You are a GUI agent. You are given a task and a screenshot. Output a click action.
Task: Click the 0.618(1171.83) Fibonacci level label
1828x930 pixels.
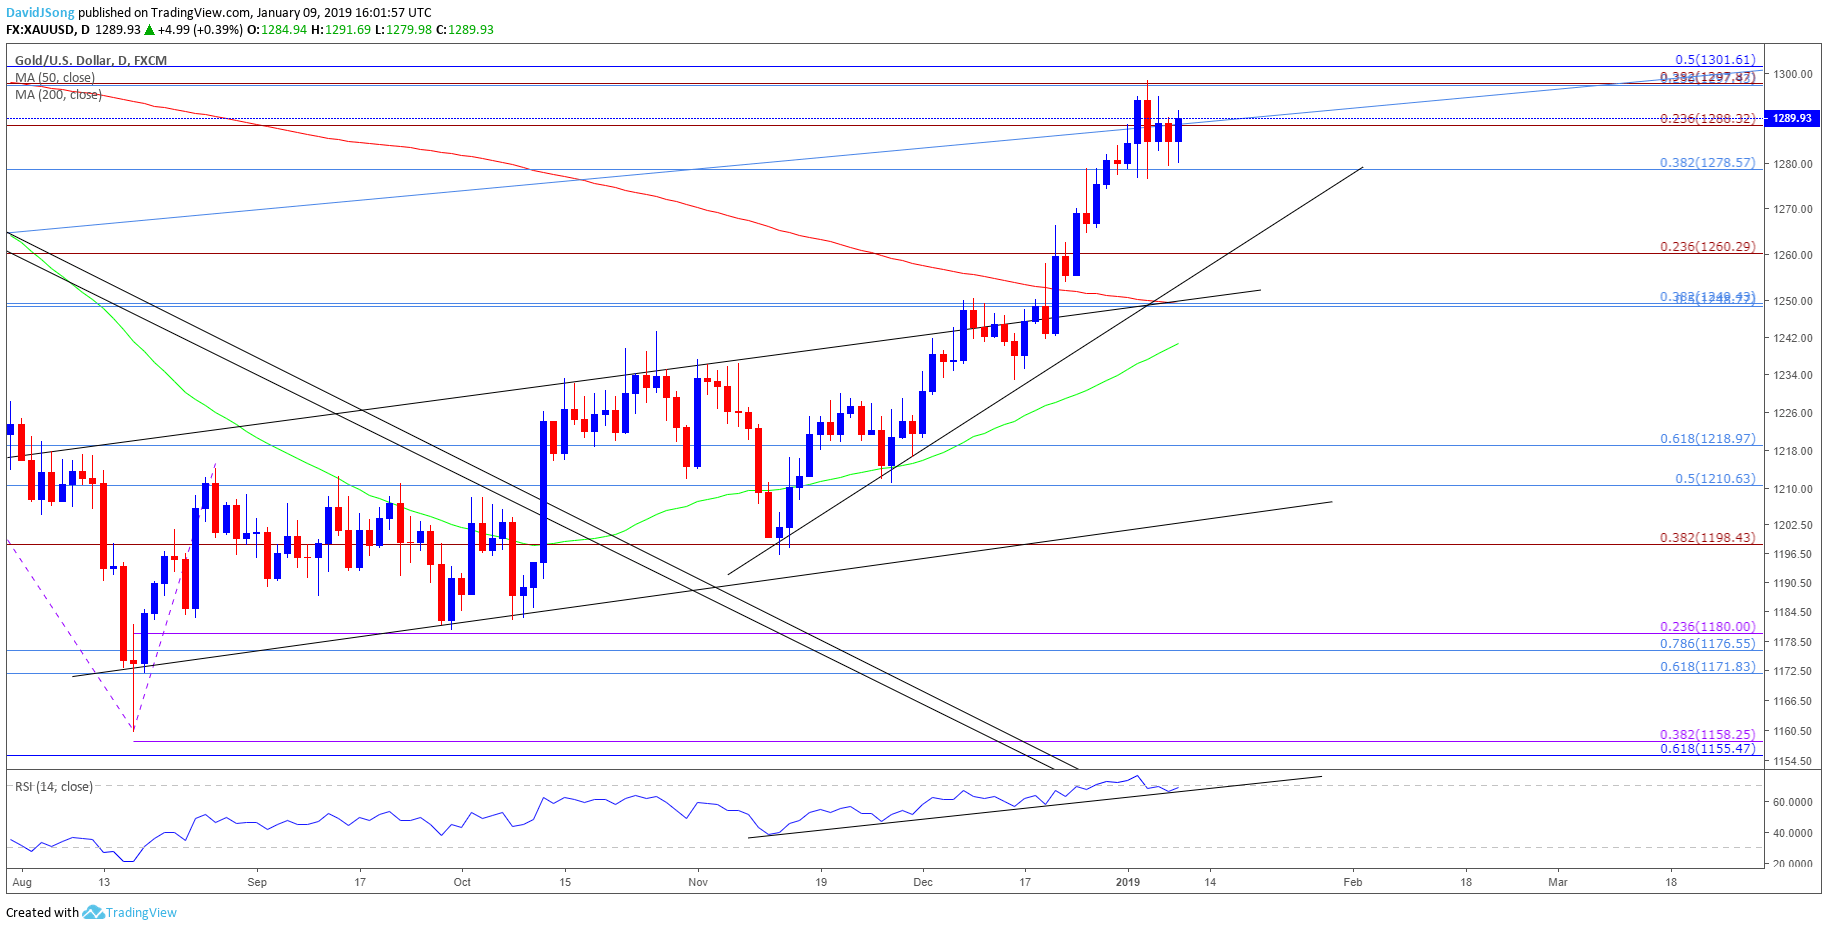(1707, 666)
